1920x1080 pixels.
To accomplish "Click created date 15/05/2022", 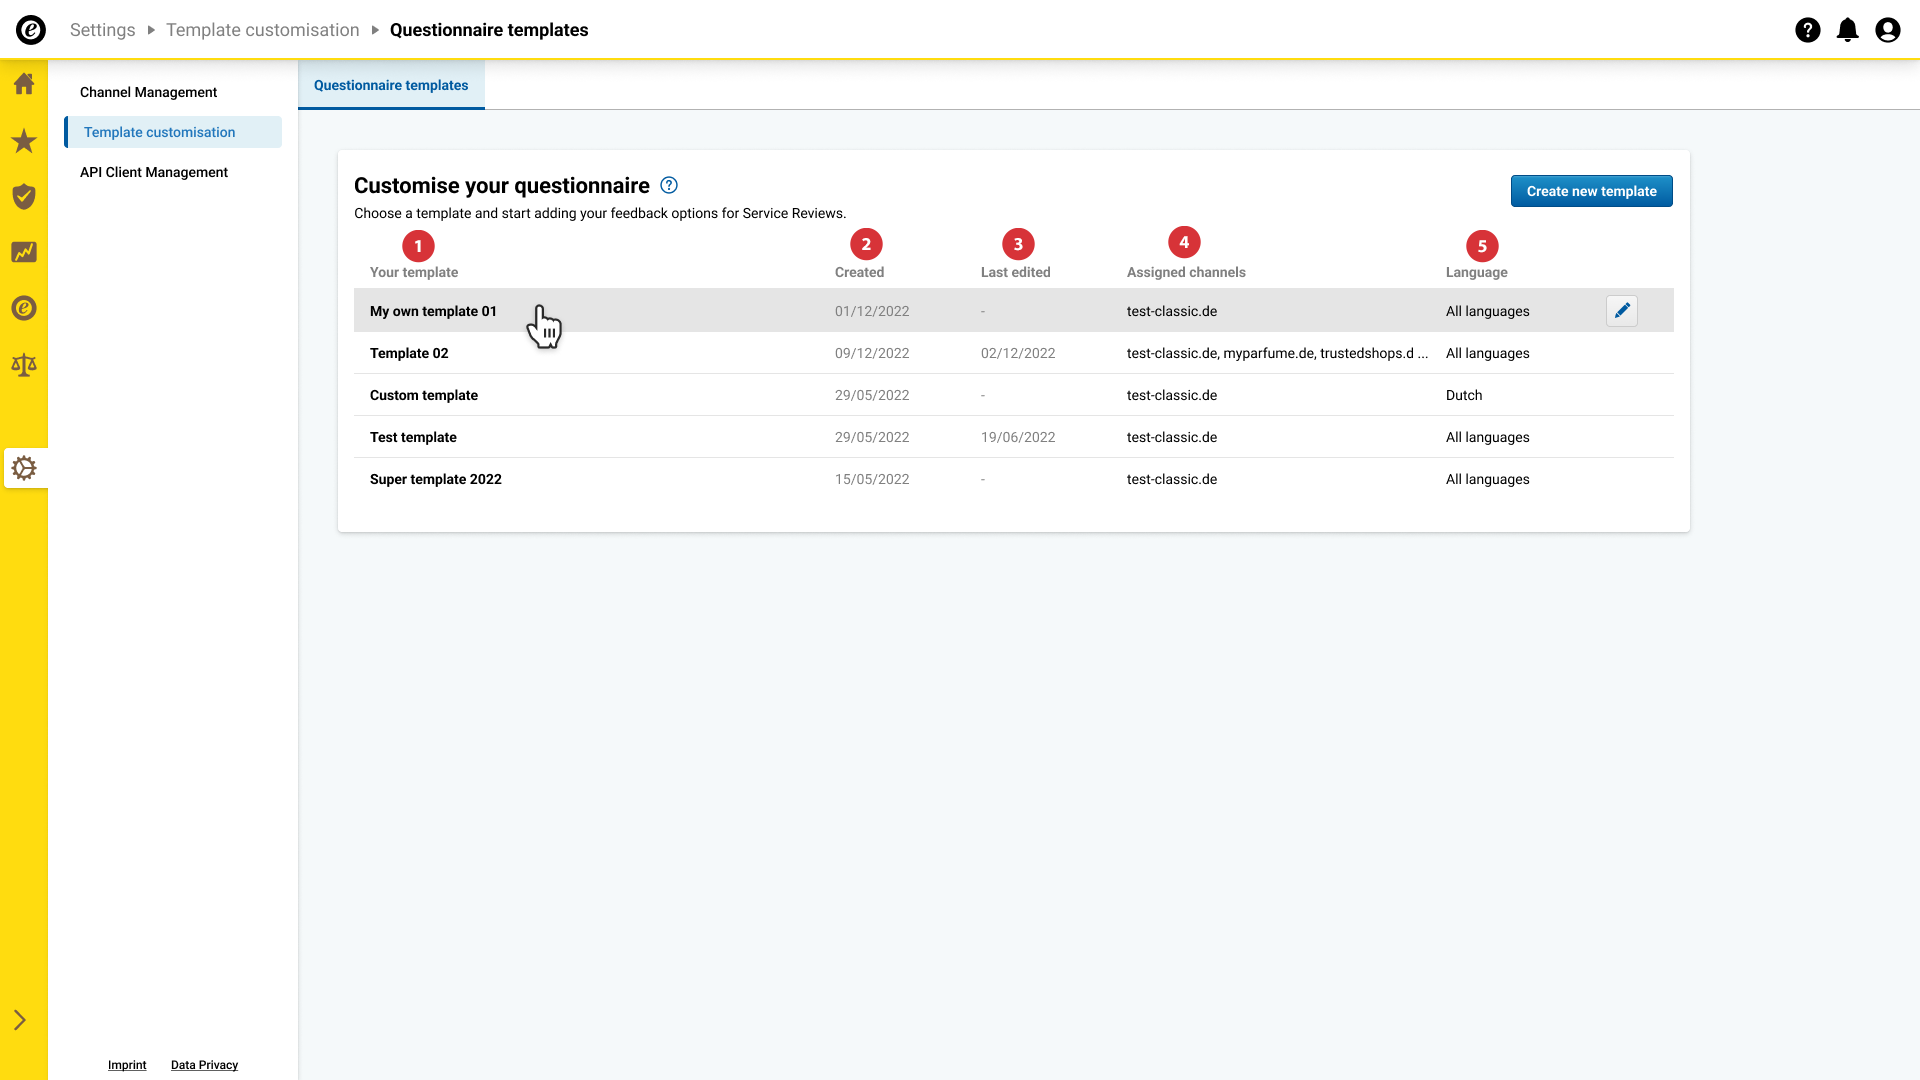I will click(x=872, y=479).
